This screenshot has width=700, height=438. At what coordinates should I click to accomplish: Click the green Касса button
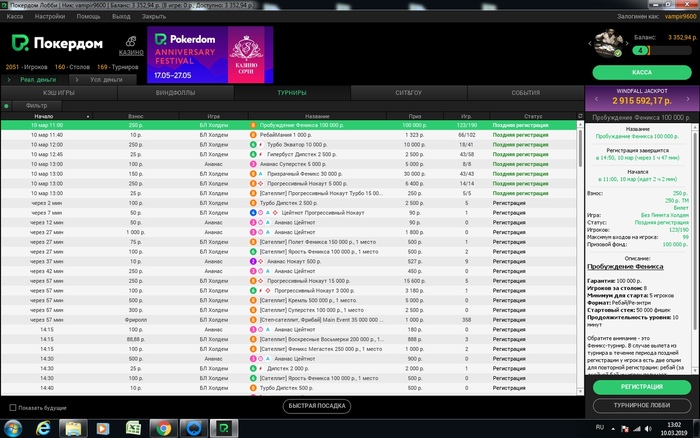click(x=642, y=72)
